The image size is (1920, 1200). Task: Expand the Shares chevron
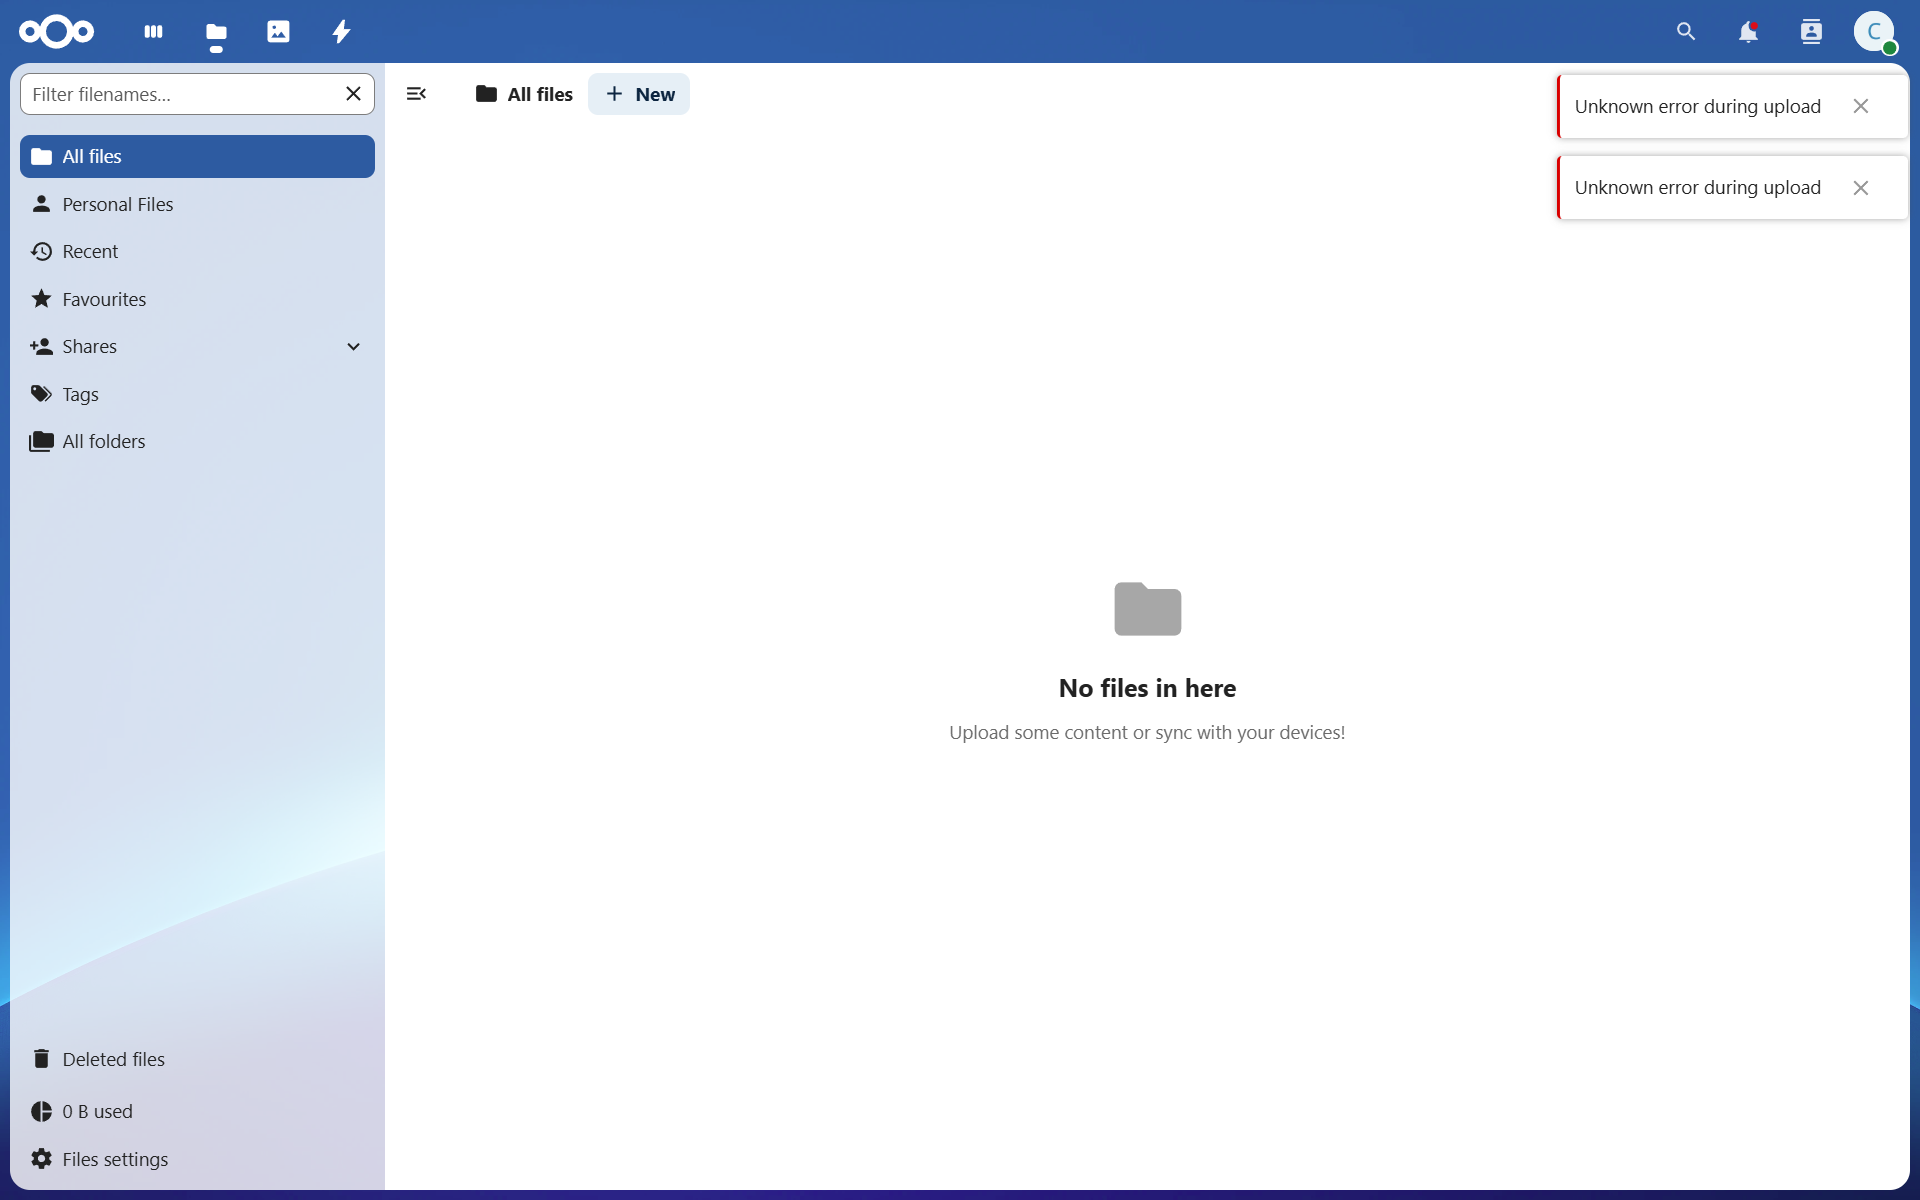coord(353,347)
